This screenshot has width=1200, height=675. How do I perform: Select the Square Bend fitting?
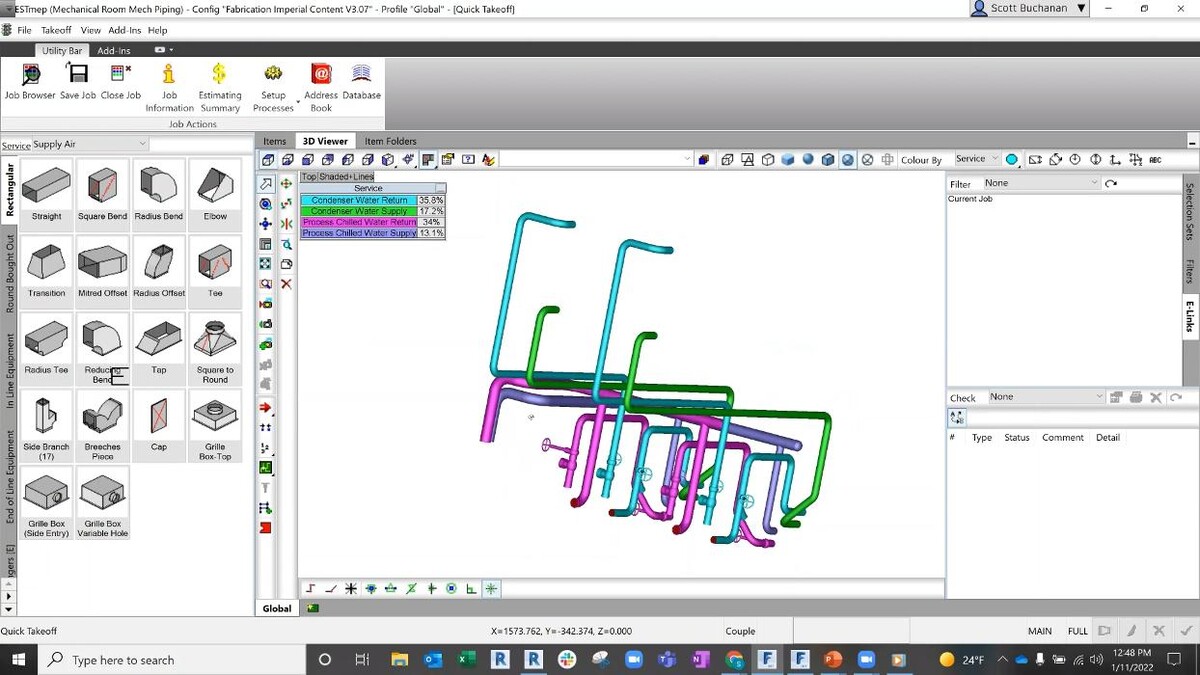[103, 190]
